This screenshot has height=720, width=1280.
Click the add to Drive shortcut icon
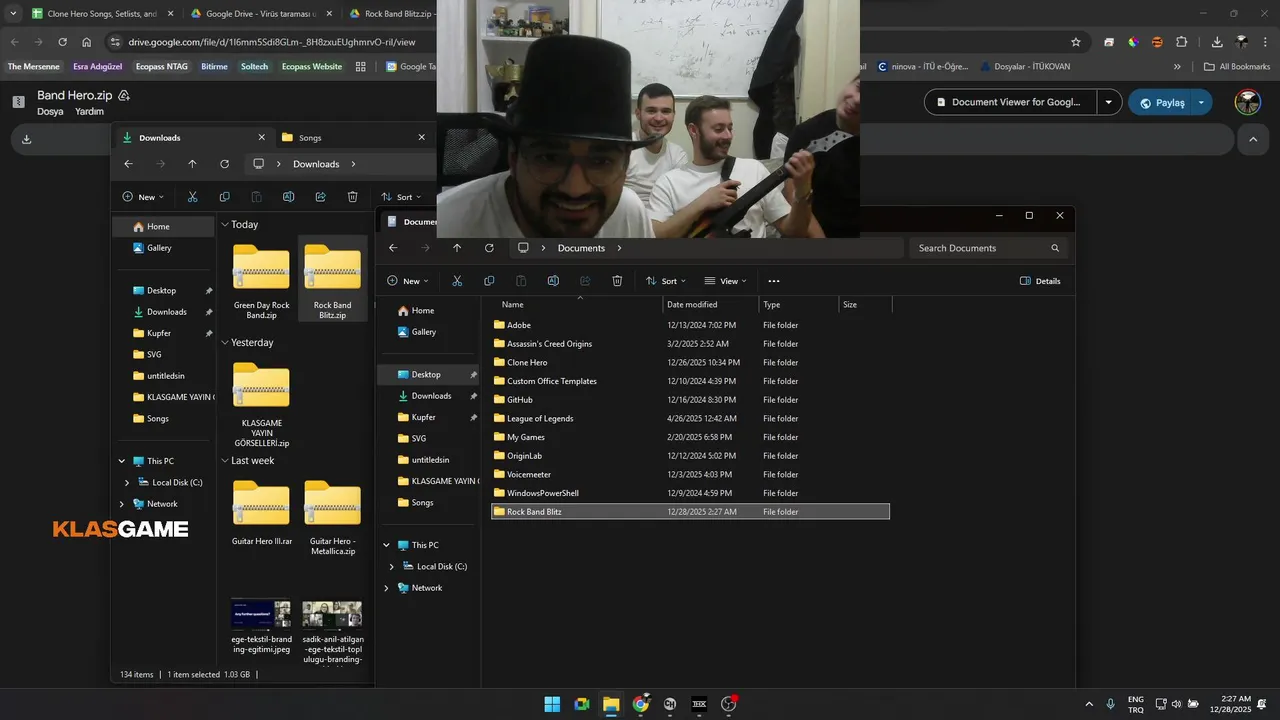click(124, 96)
